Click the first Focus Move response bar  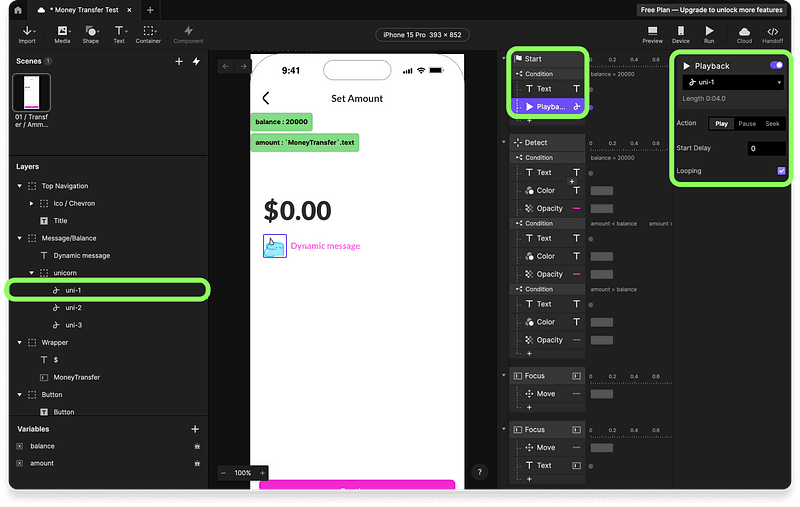(x=602, y=394)
